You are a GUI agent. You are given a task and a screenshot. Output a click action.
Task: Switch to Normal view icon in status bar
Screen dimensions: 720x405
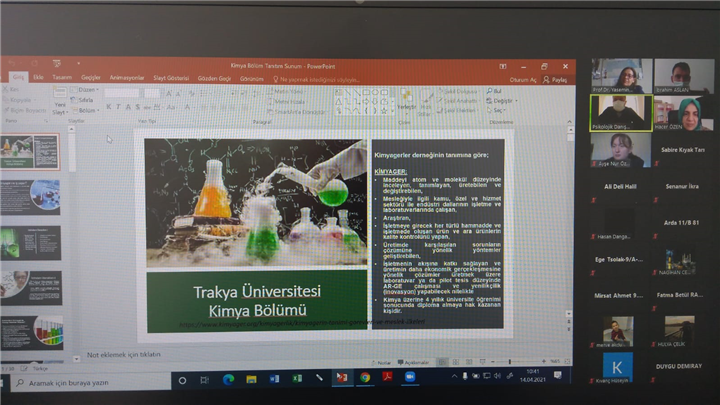(442, 362)
